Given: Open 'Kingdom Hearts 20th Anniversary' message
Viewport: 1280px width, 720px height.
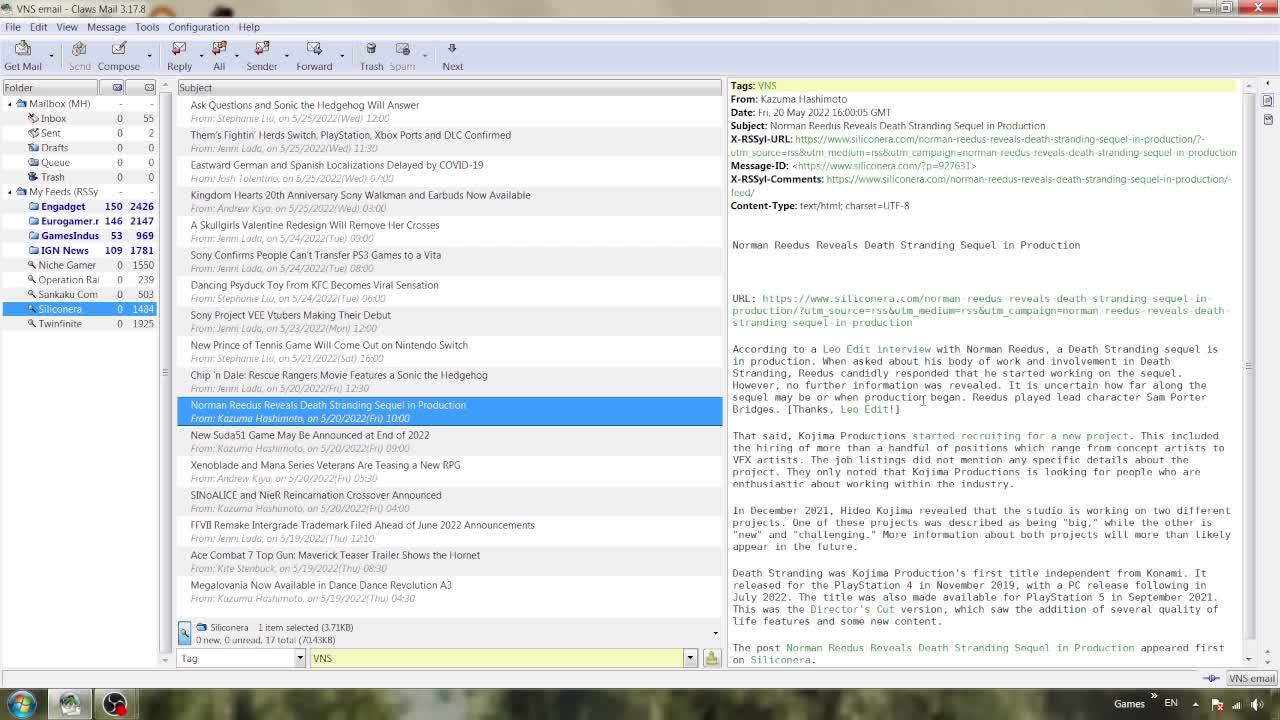Looking at the screenshot, I should (450, 202).
